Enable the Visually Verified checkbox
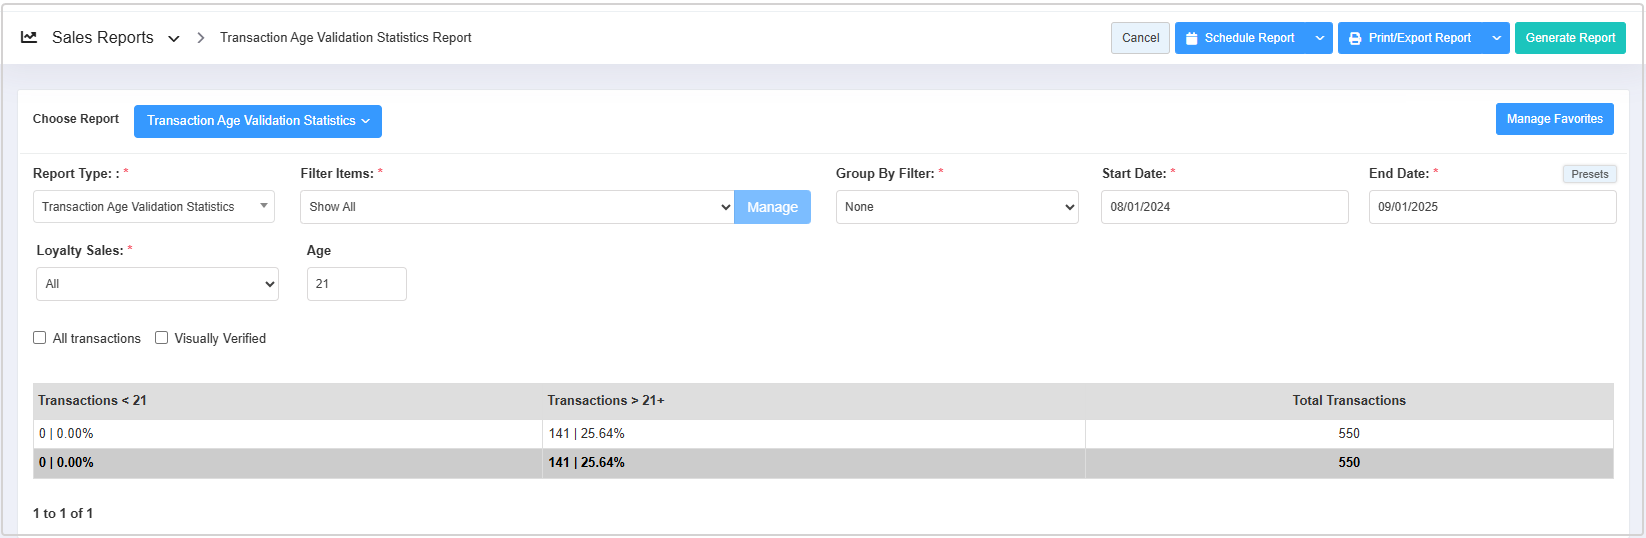Screen dimensions: 1646x538 [x=161, y=338]
